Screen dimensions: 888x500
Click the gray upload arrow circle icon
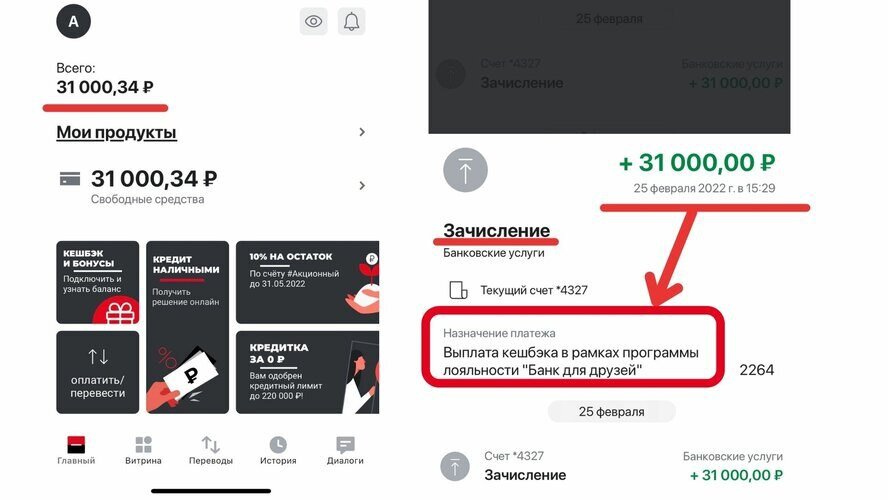coord(466,170)
